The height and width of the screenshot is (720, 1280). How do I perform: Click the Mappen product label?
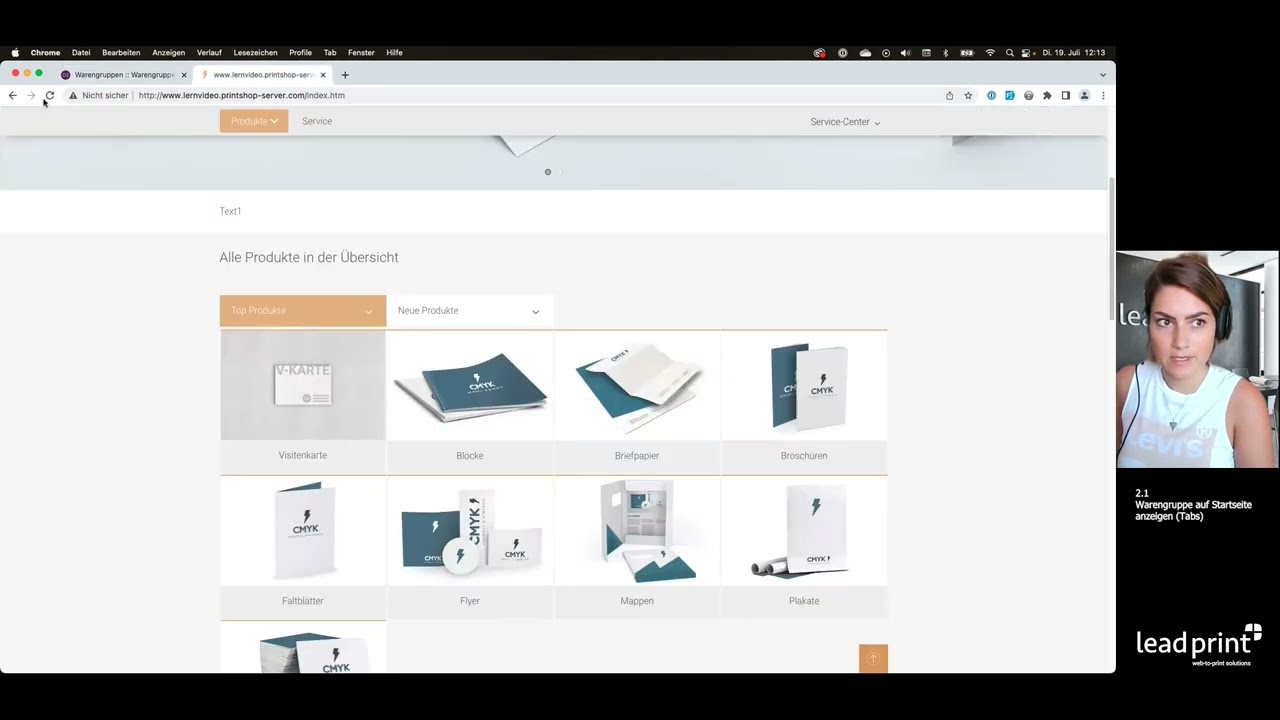pyautogui.click(x=637, y=601)
